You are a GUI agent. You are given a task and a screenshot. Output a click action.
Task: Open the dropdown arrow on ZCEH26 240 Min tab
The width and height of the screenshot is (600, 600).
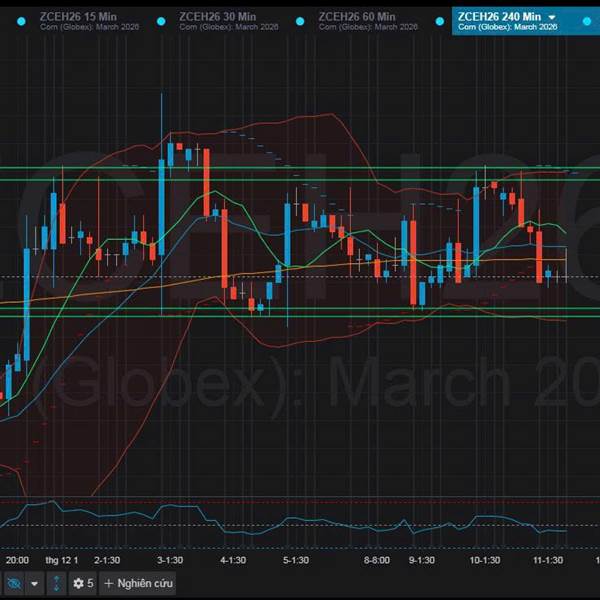coord(552,17)
